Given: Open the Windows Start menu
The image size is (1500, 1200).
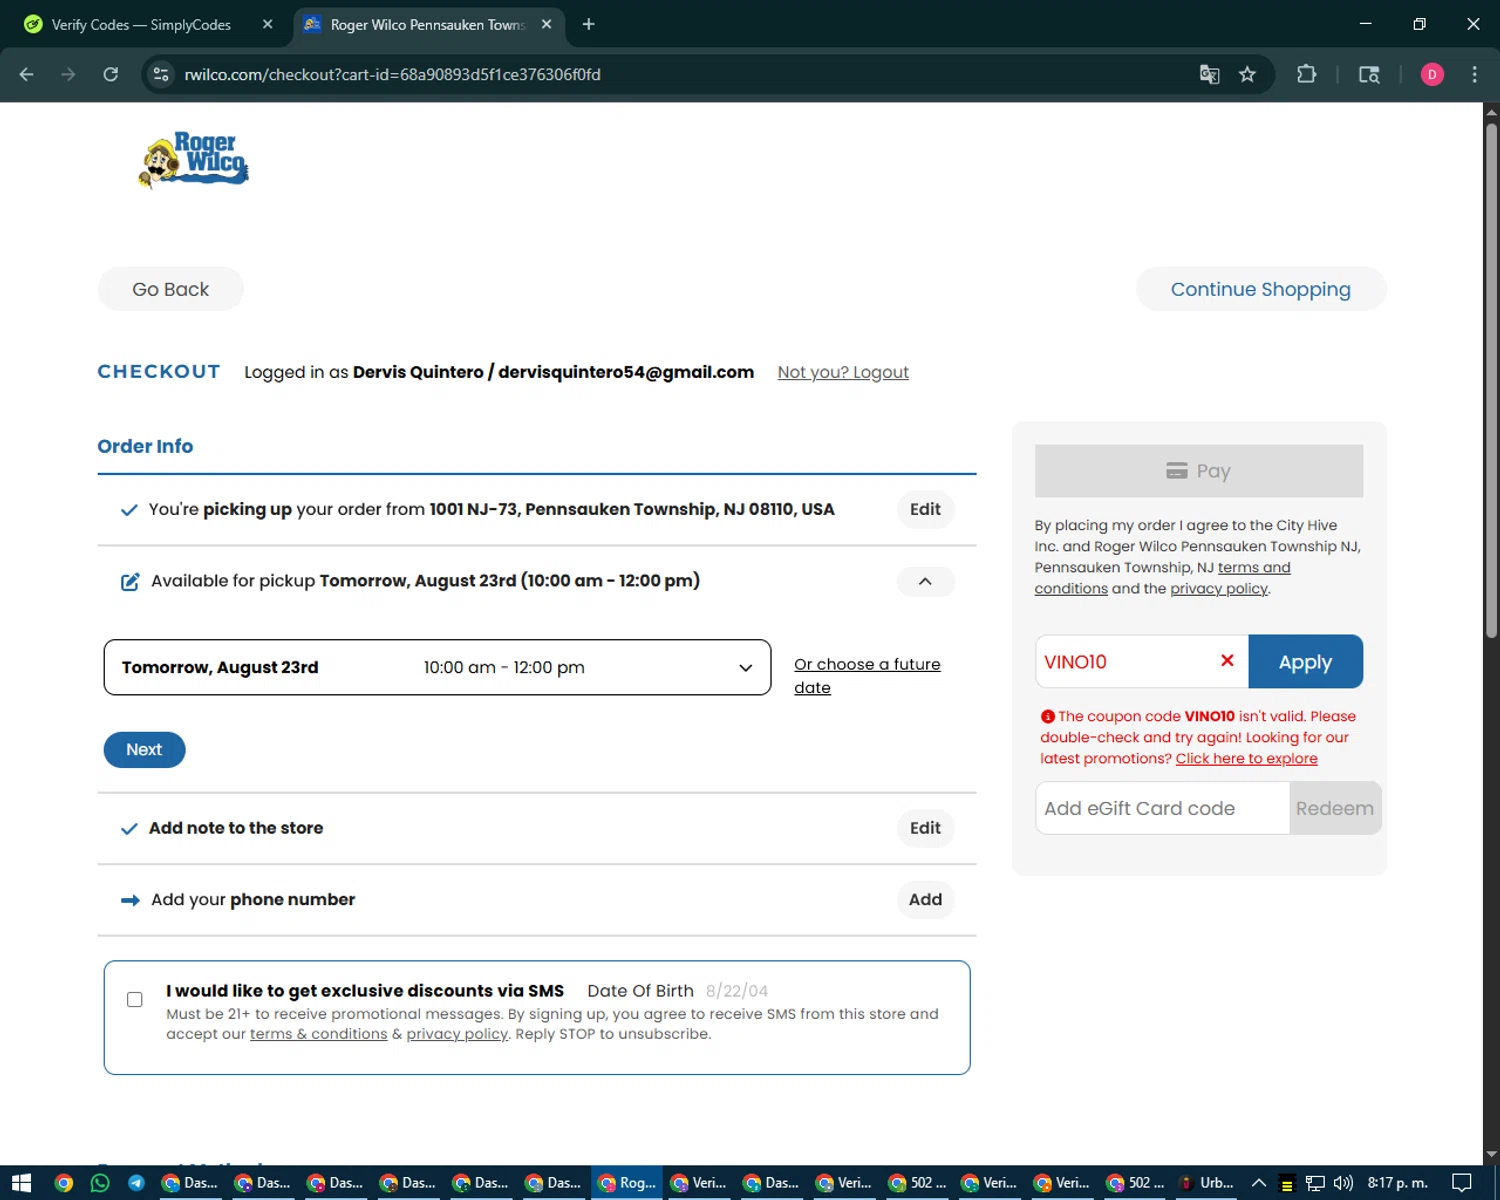Looking at the screenshot, I should pyautogui.click(x=21, y=1183).
